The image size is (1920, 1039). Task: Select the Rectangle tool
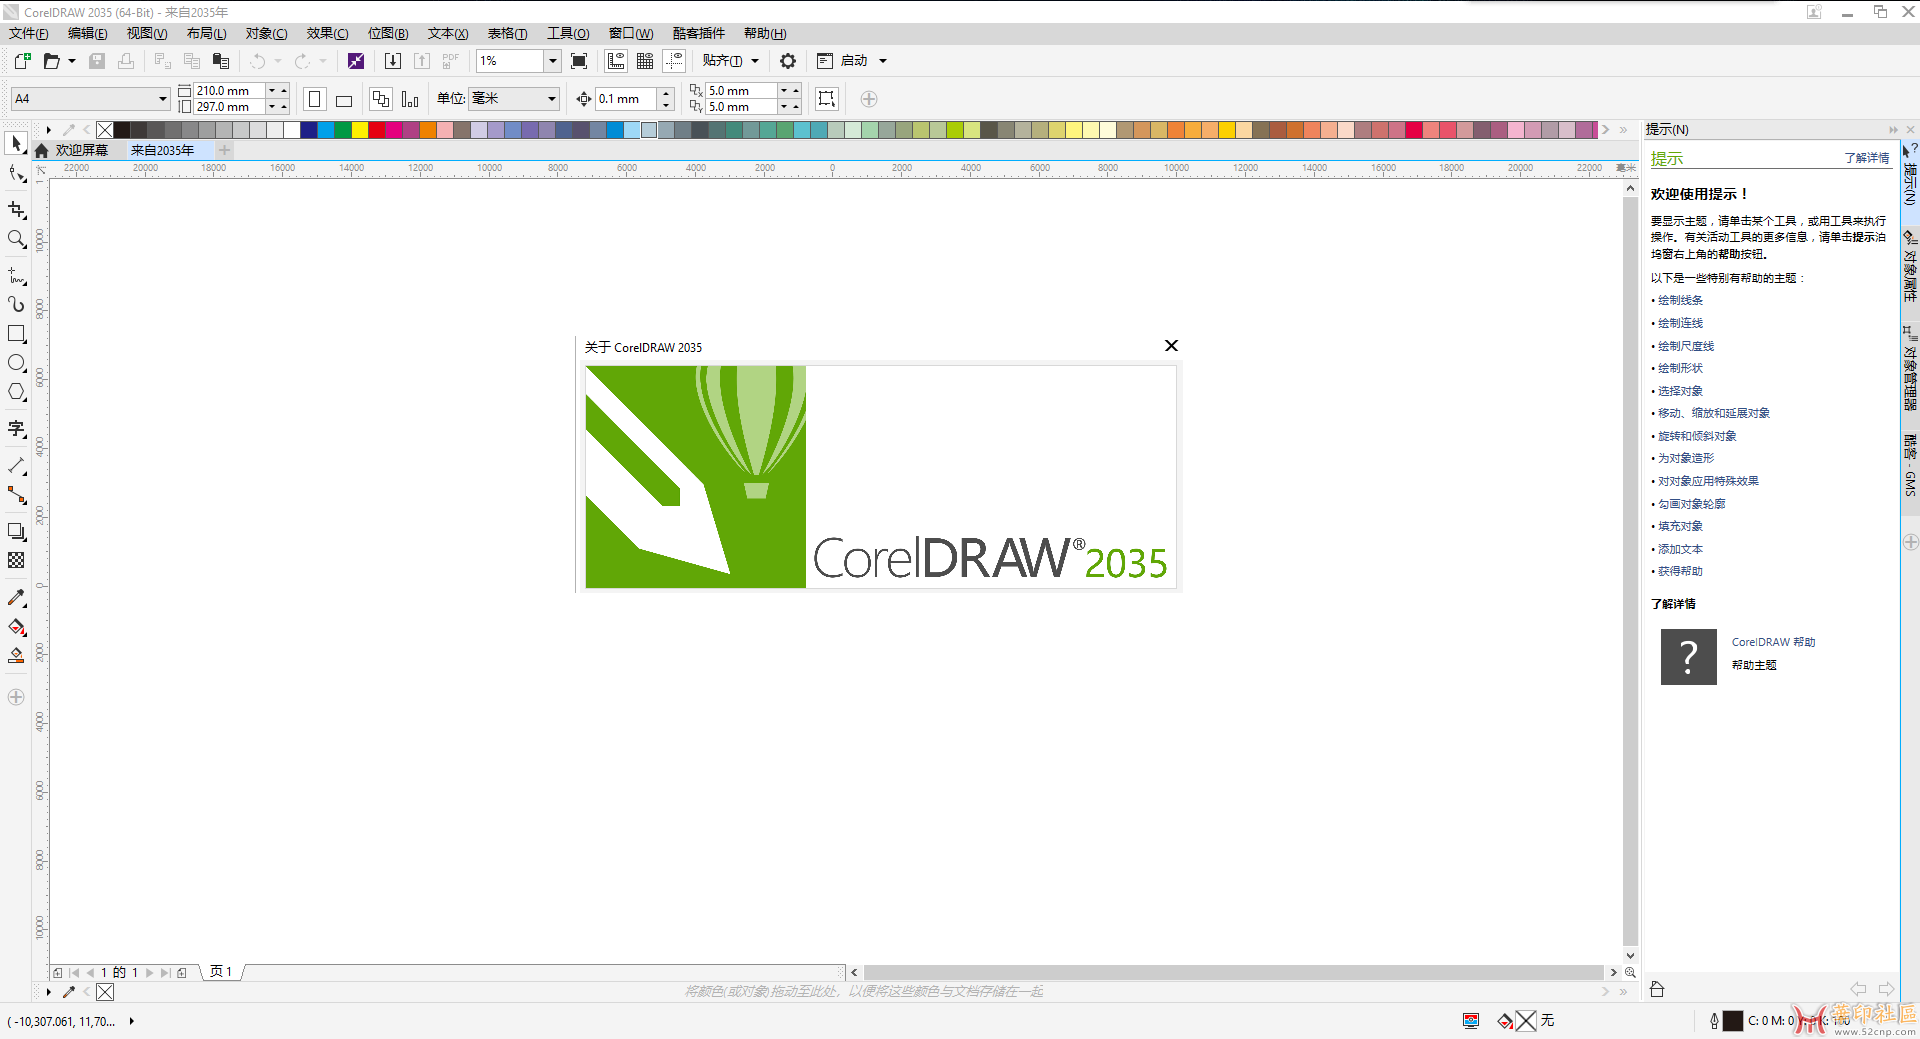pyautogui.click(x=17, y=334)
